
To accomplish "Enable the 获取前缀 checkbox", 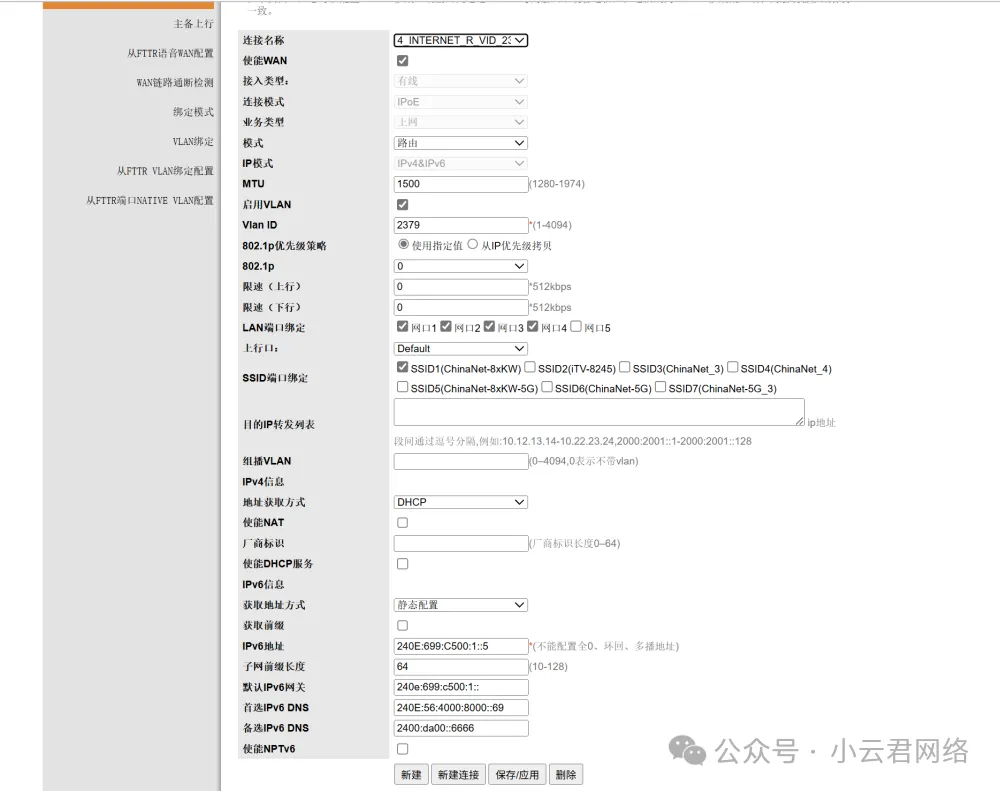I will [402, 625].
